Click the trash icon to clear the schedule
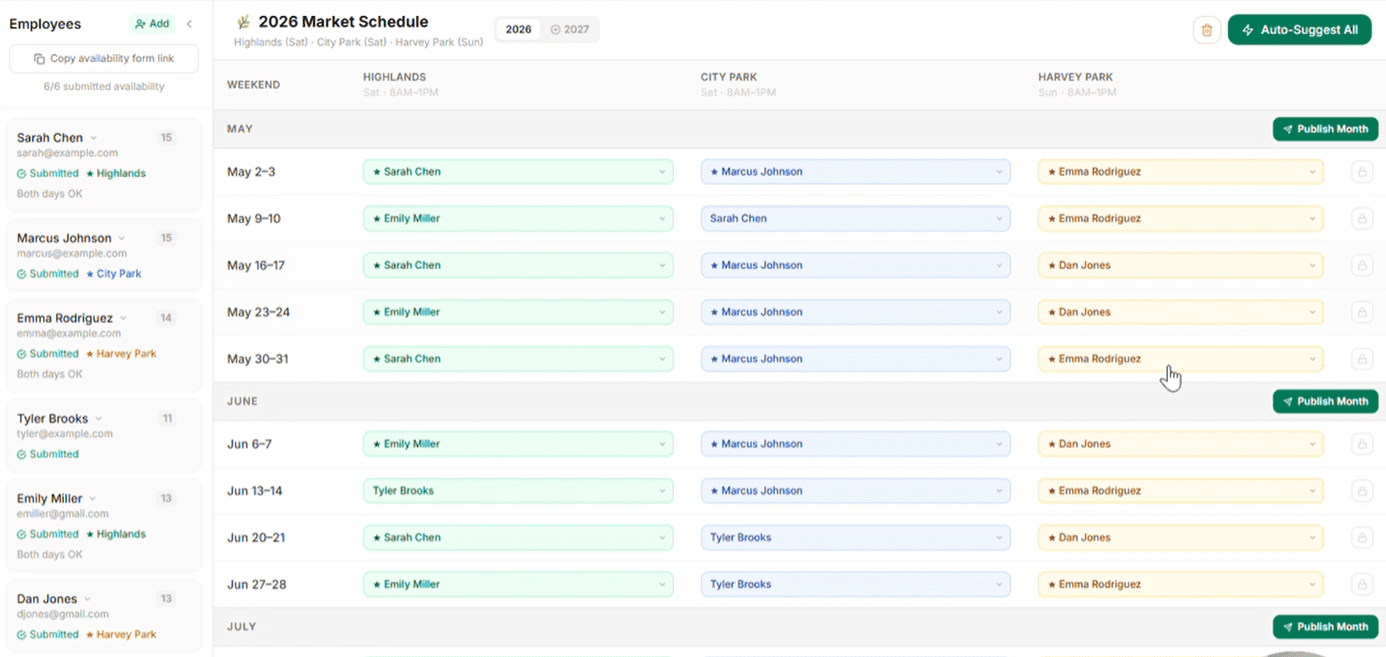1386x657 pixels. 1207,30
